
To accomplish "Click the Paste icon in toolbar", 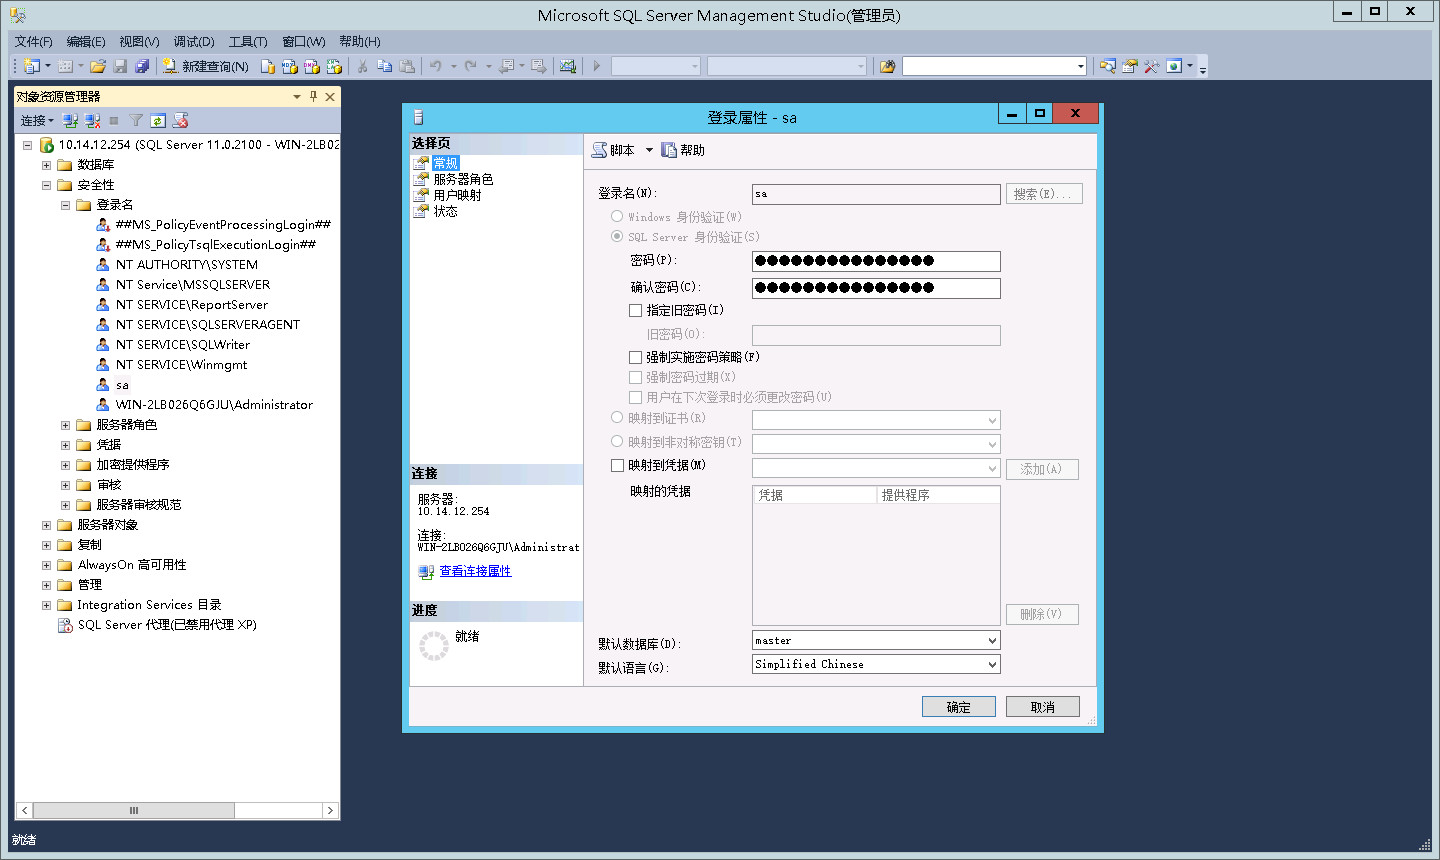I will [x=407, y=66].
